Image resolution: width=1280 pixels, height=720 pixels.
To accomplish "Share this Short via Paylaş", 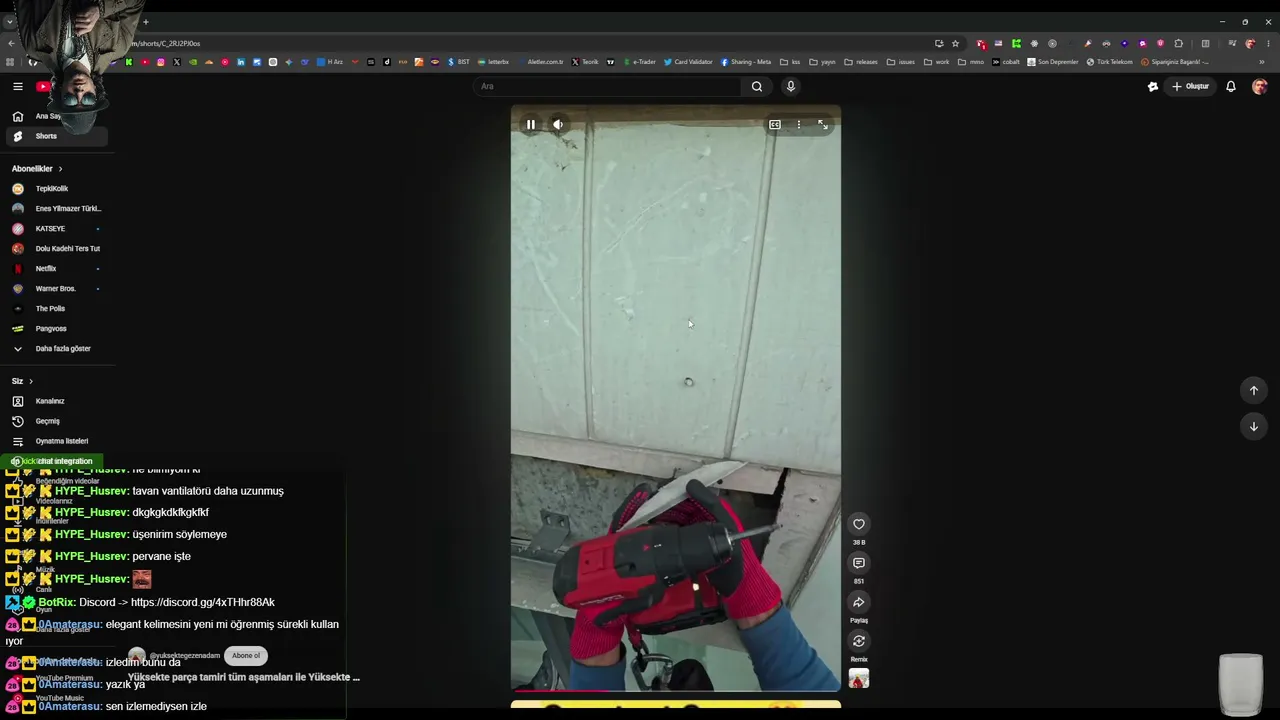I will tap(858, 602).
